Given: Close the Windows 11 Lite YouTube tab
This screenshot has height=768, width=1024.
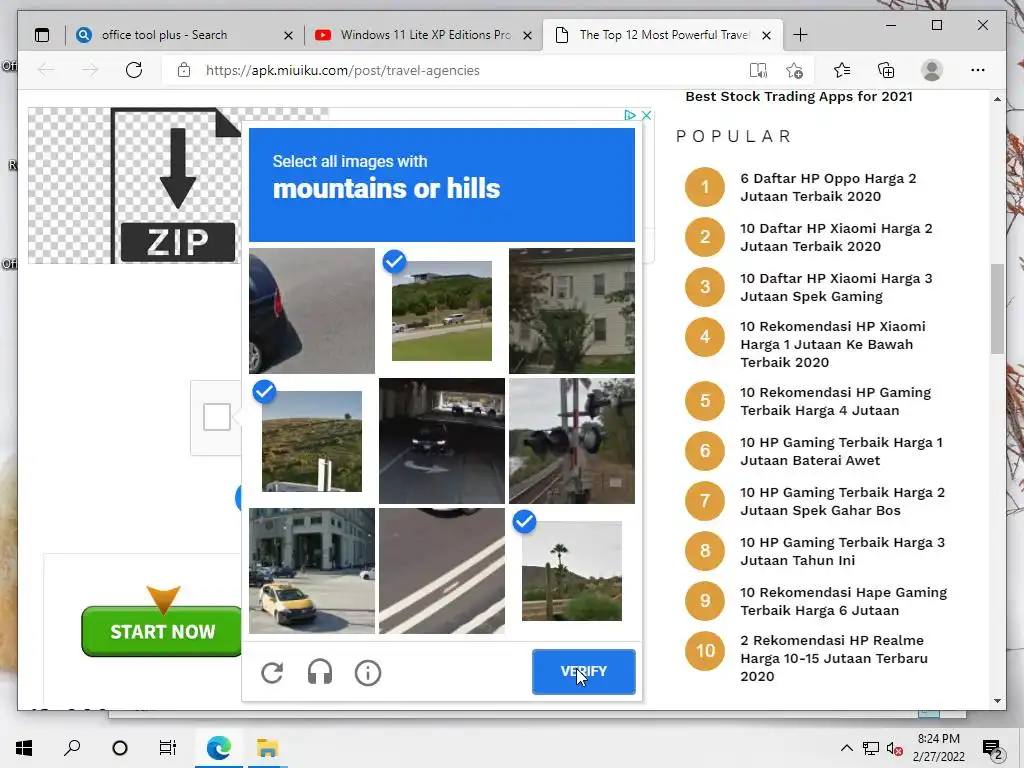Looking at the screenshot, I should tap(528, 35).
